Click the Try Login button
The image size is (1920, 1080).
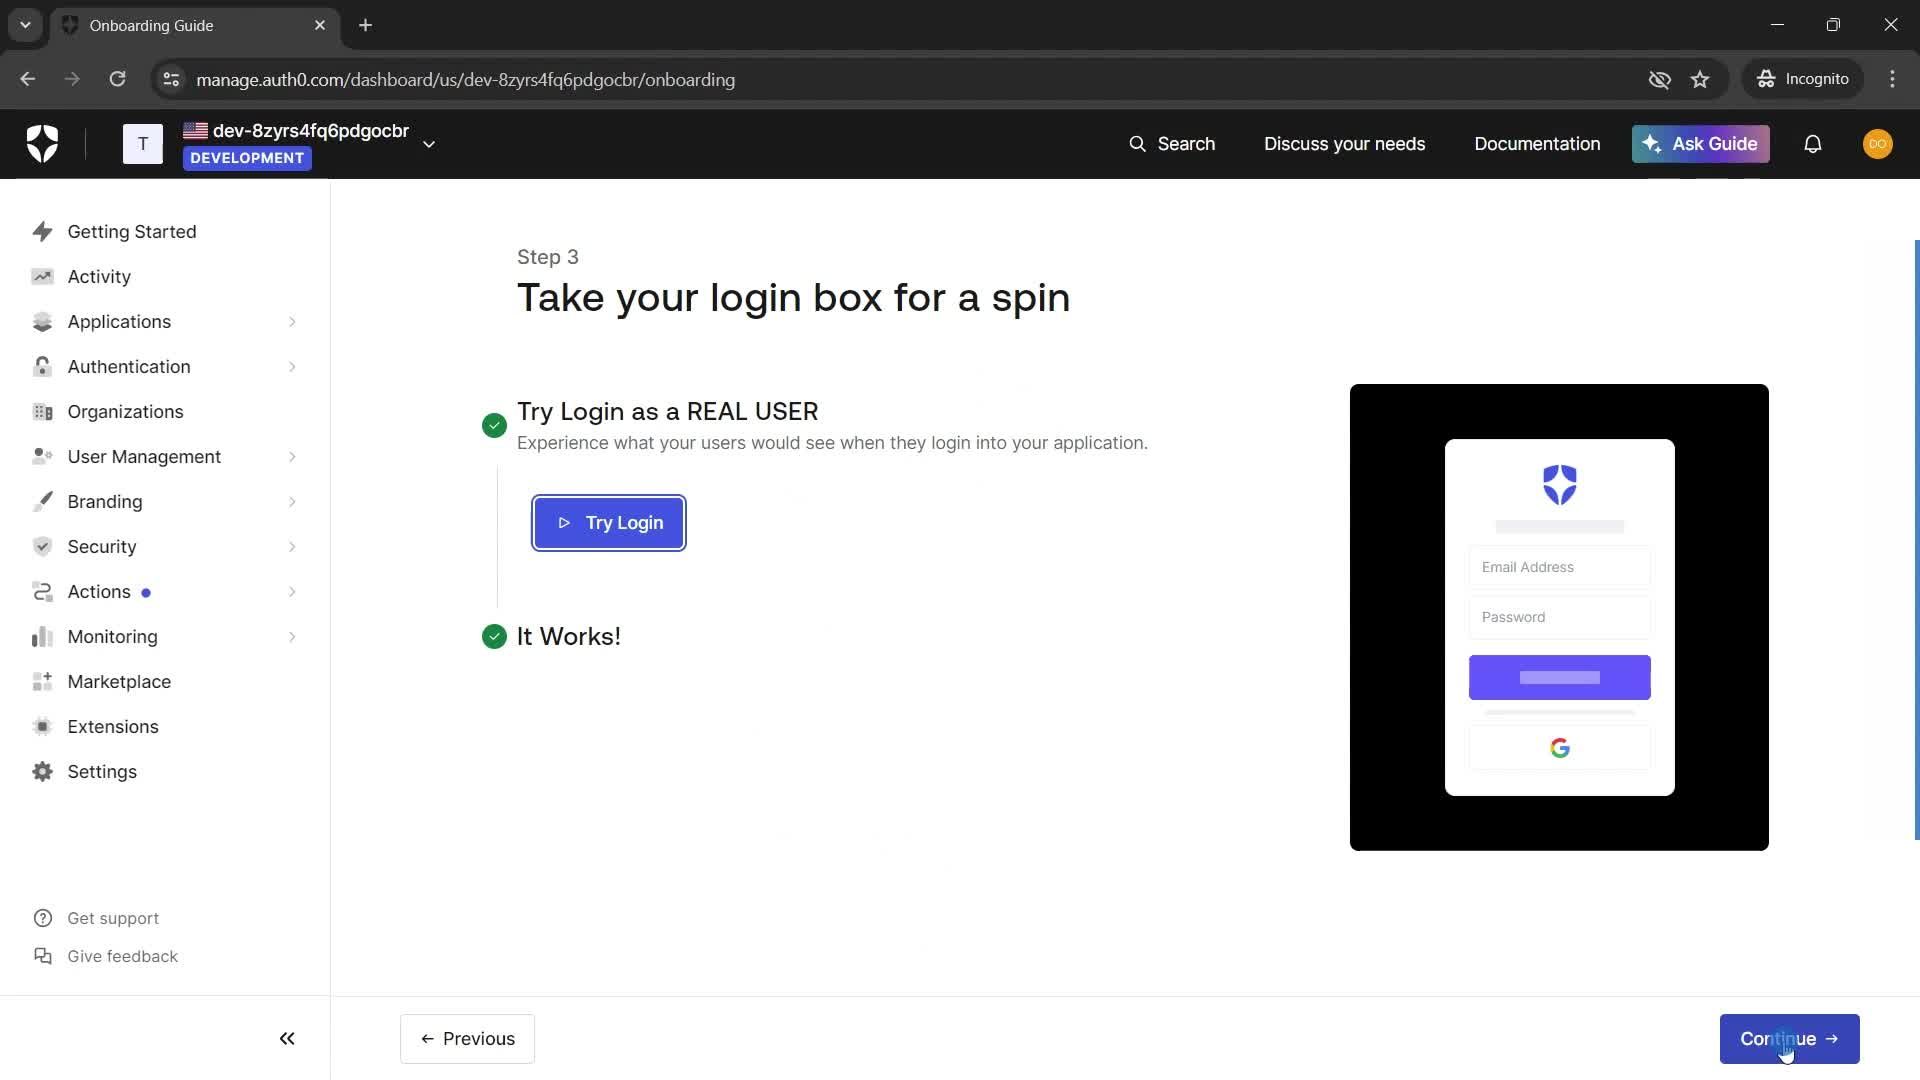tap(609, 523)
